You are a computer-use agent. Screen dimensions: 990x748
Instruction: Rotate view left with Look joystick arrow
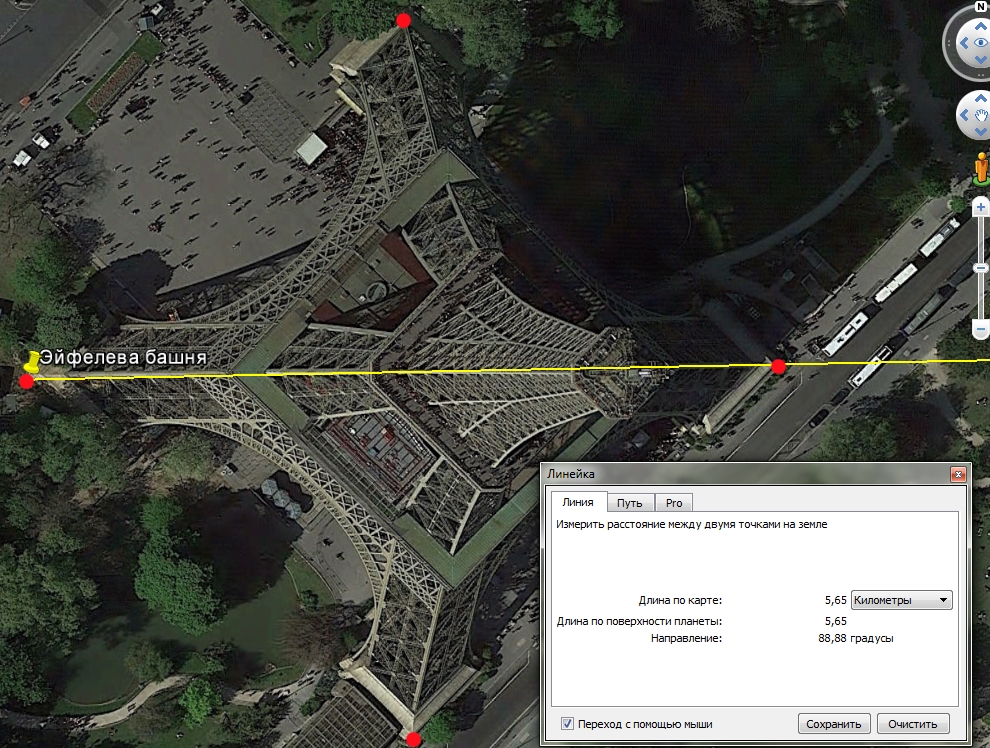tap(964, 43)
